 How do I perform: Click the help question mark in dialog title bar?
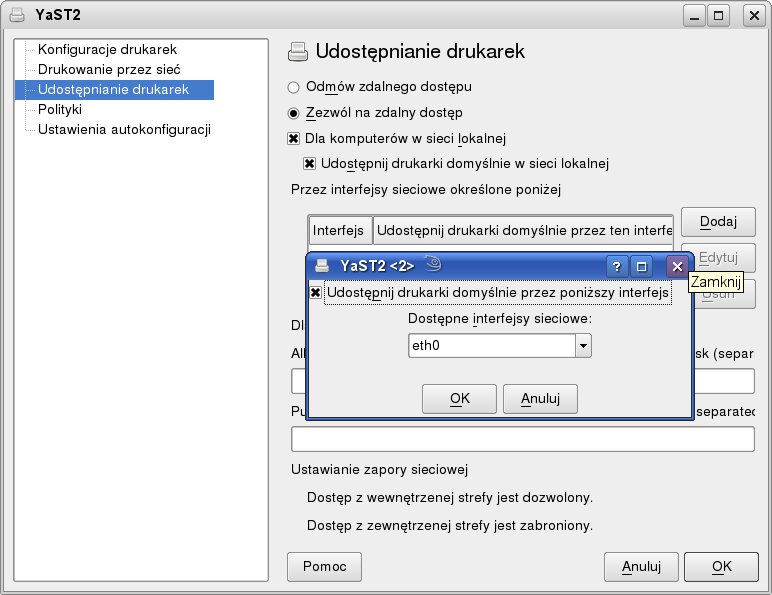point(617,266)
